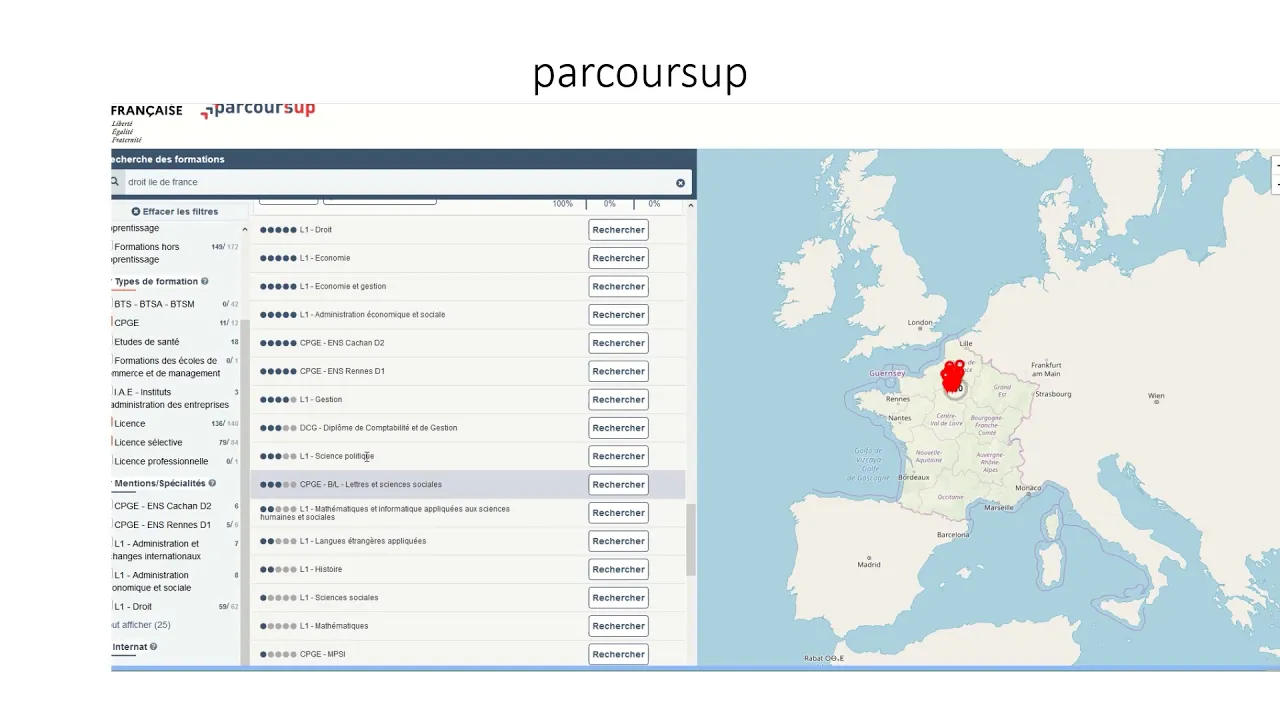Collapse the apprentissage section with the chevron
This screenshot has height=720, width=1280.
[245, 230]
